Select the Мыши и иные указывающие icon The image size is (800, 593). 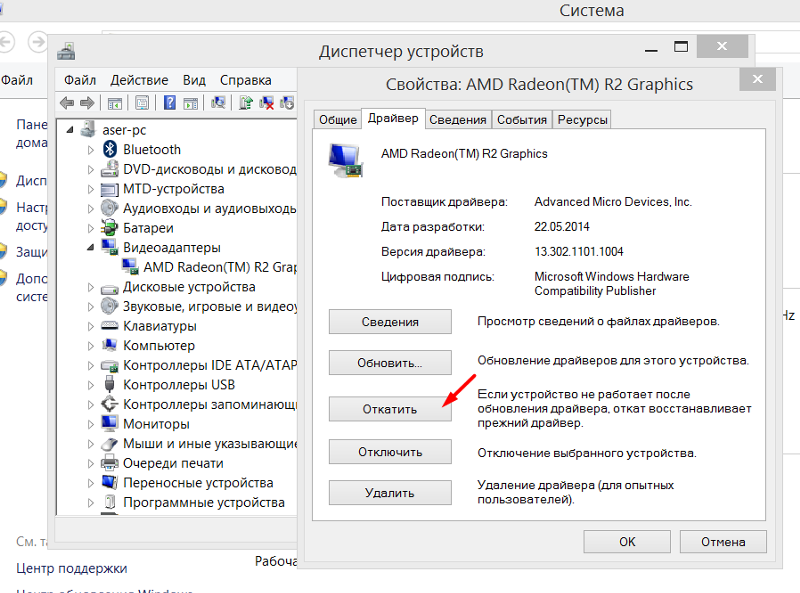[110, 443]
